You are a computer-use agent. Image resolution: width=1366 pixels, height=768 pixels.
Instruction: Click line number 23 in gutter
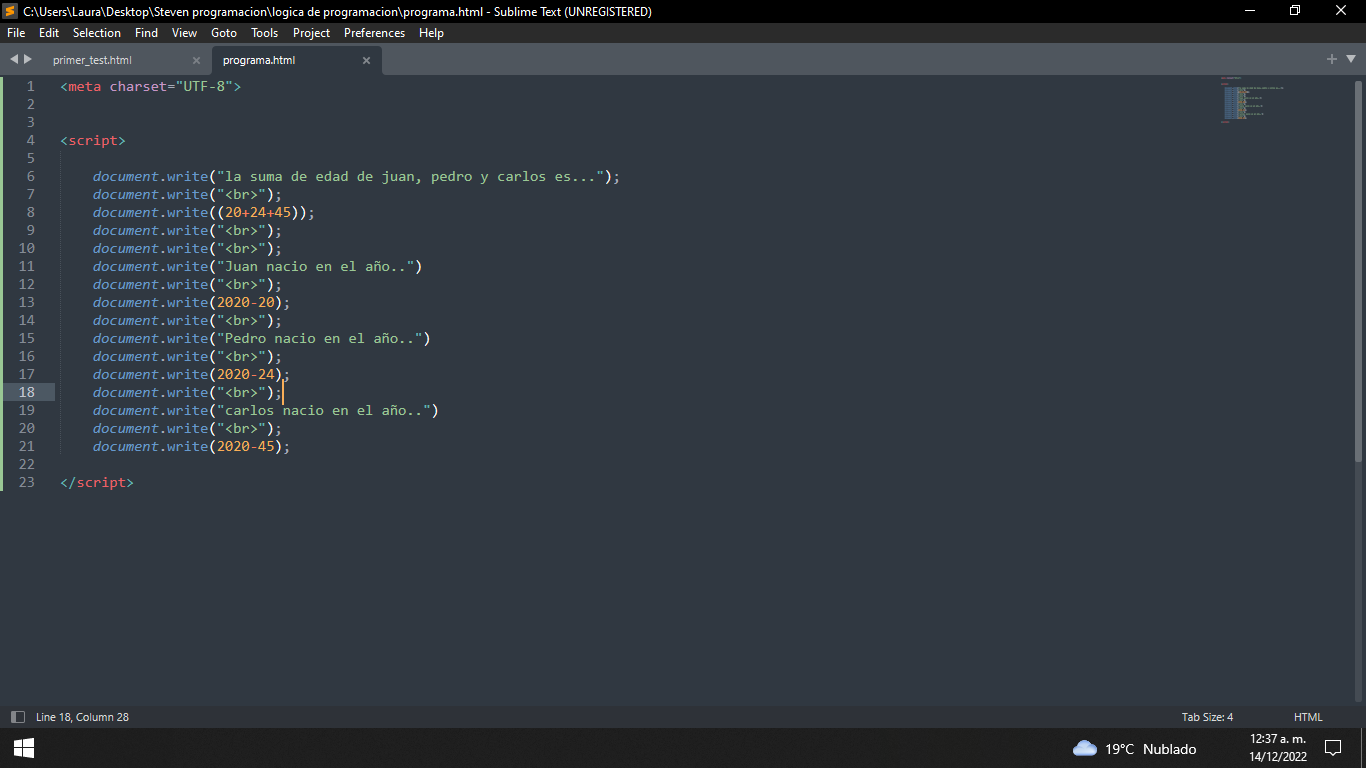[x=26, y=482]
